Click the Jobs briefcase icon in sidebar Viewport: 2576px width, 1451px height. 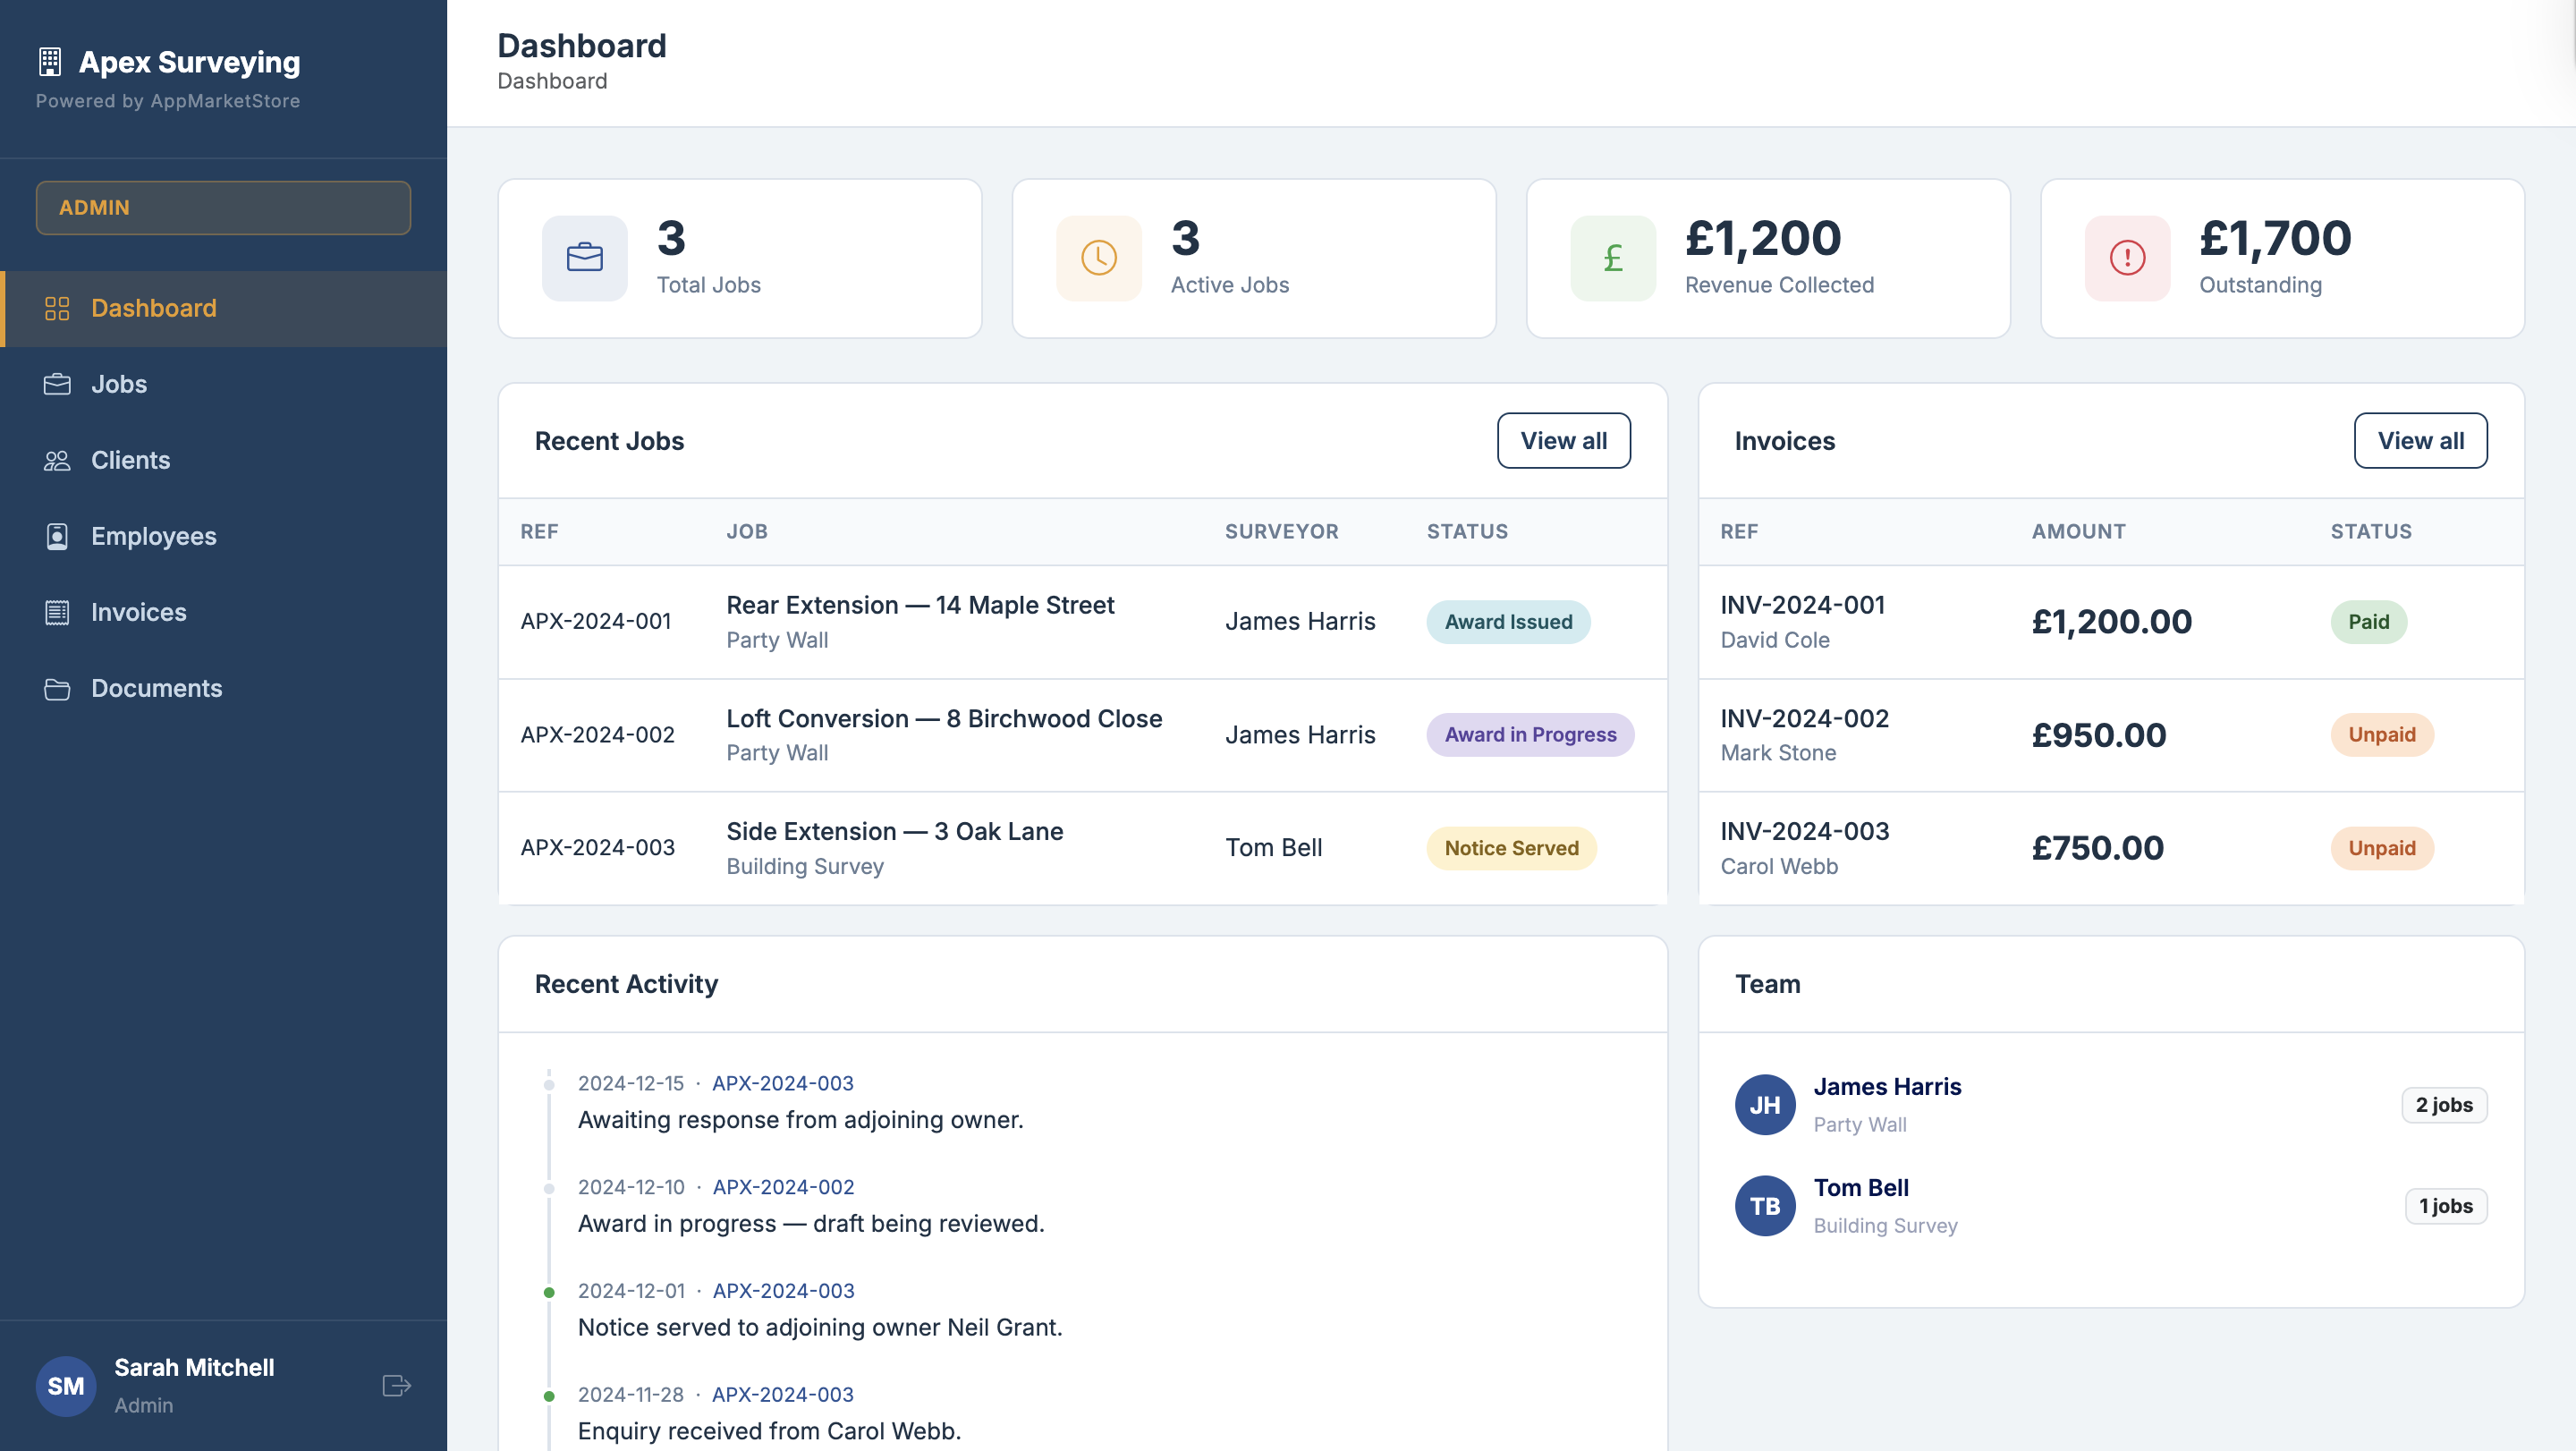57,384
